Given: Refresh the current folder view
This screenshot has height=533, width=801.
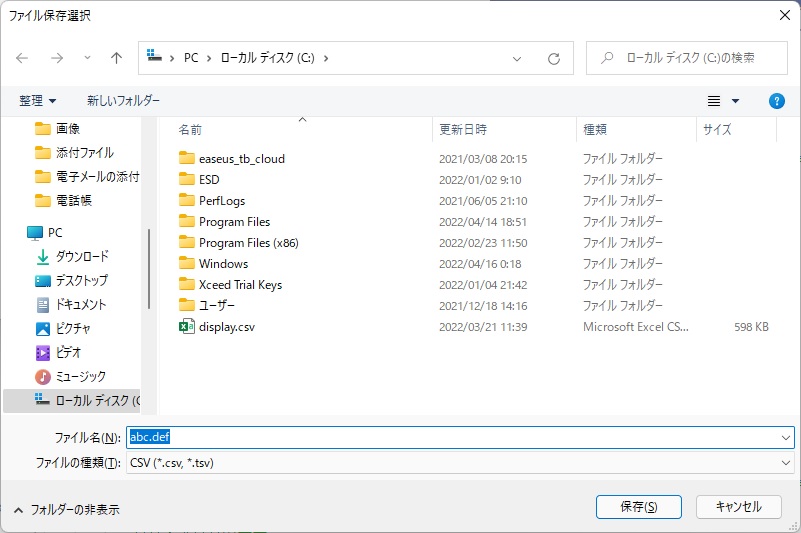Looking at the screenshot, I should pyautogui.click(x=554, y=59).
